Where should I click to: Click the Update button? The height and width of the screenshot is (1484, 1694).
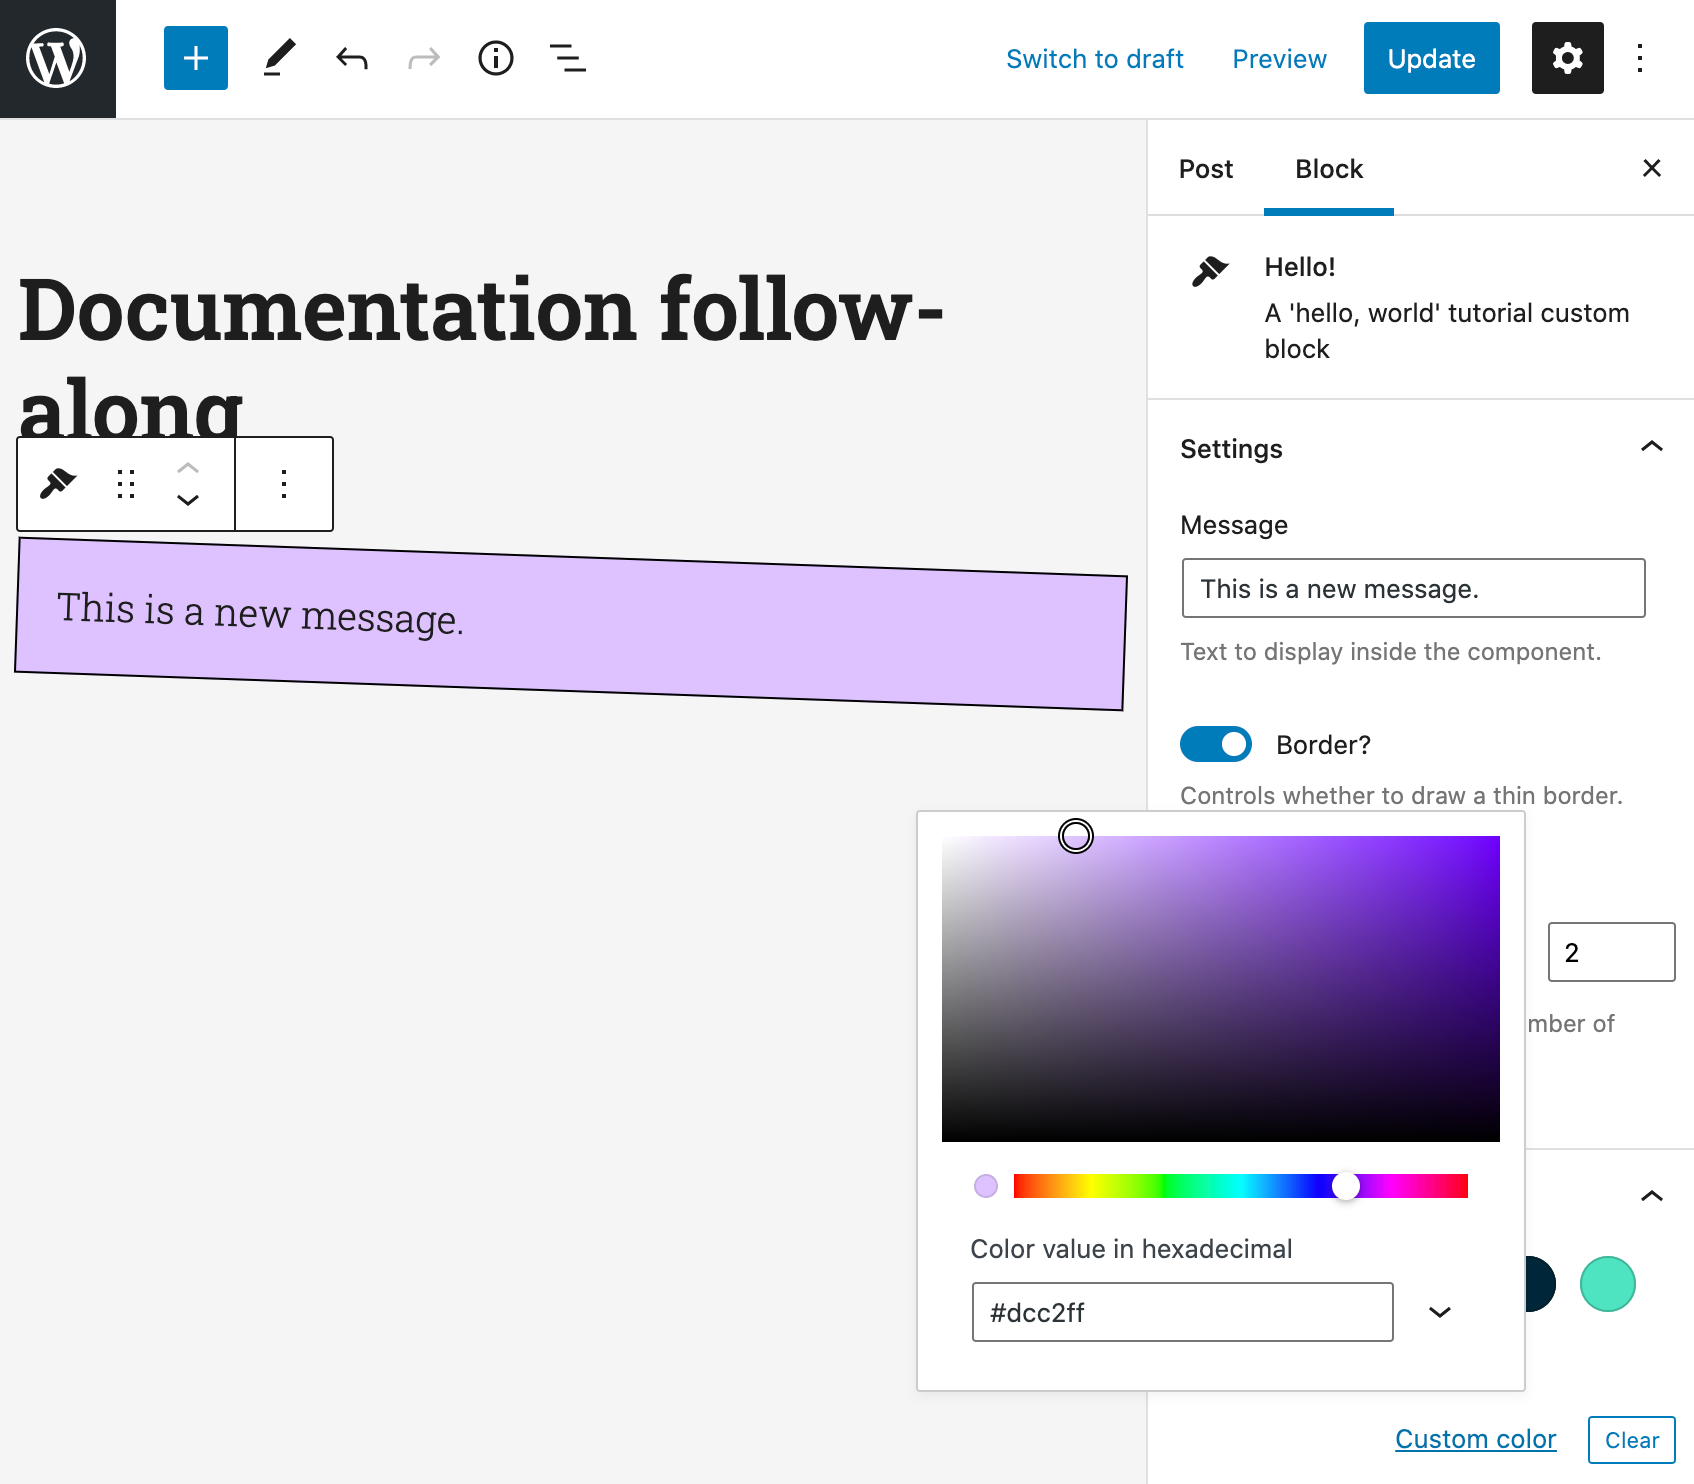[1431, 59]
